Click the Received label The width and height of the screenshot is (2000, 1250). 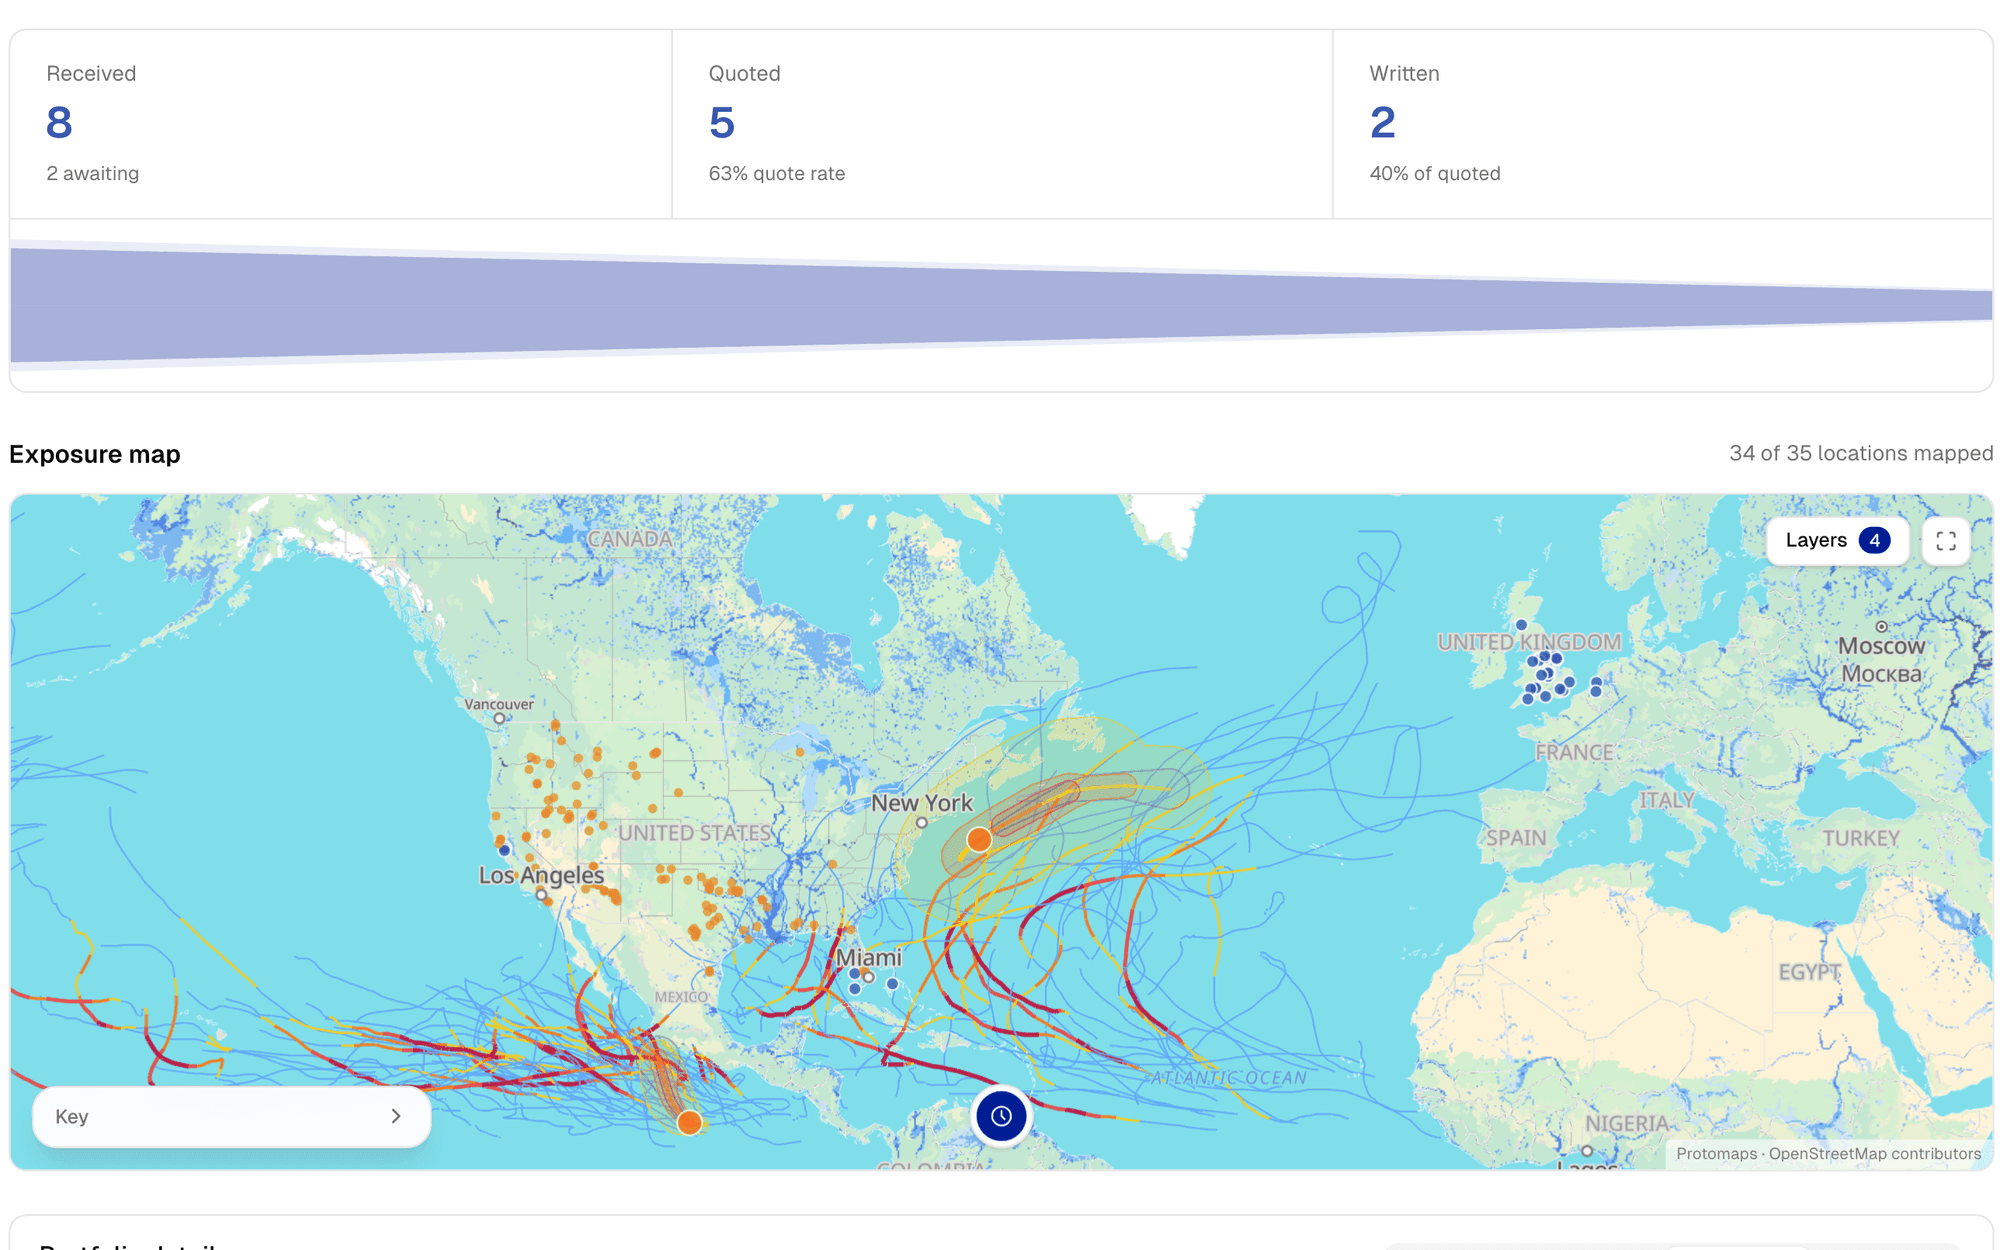pyautogui.click(x=91, y=73)
